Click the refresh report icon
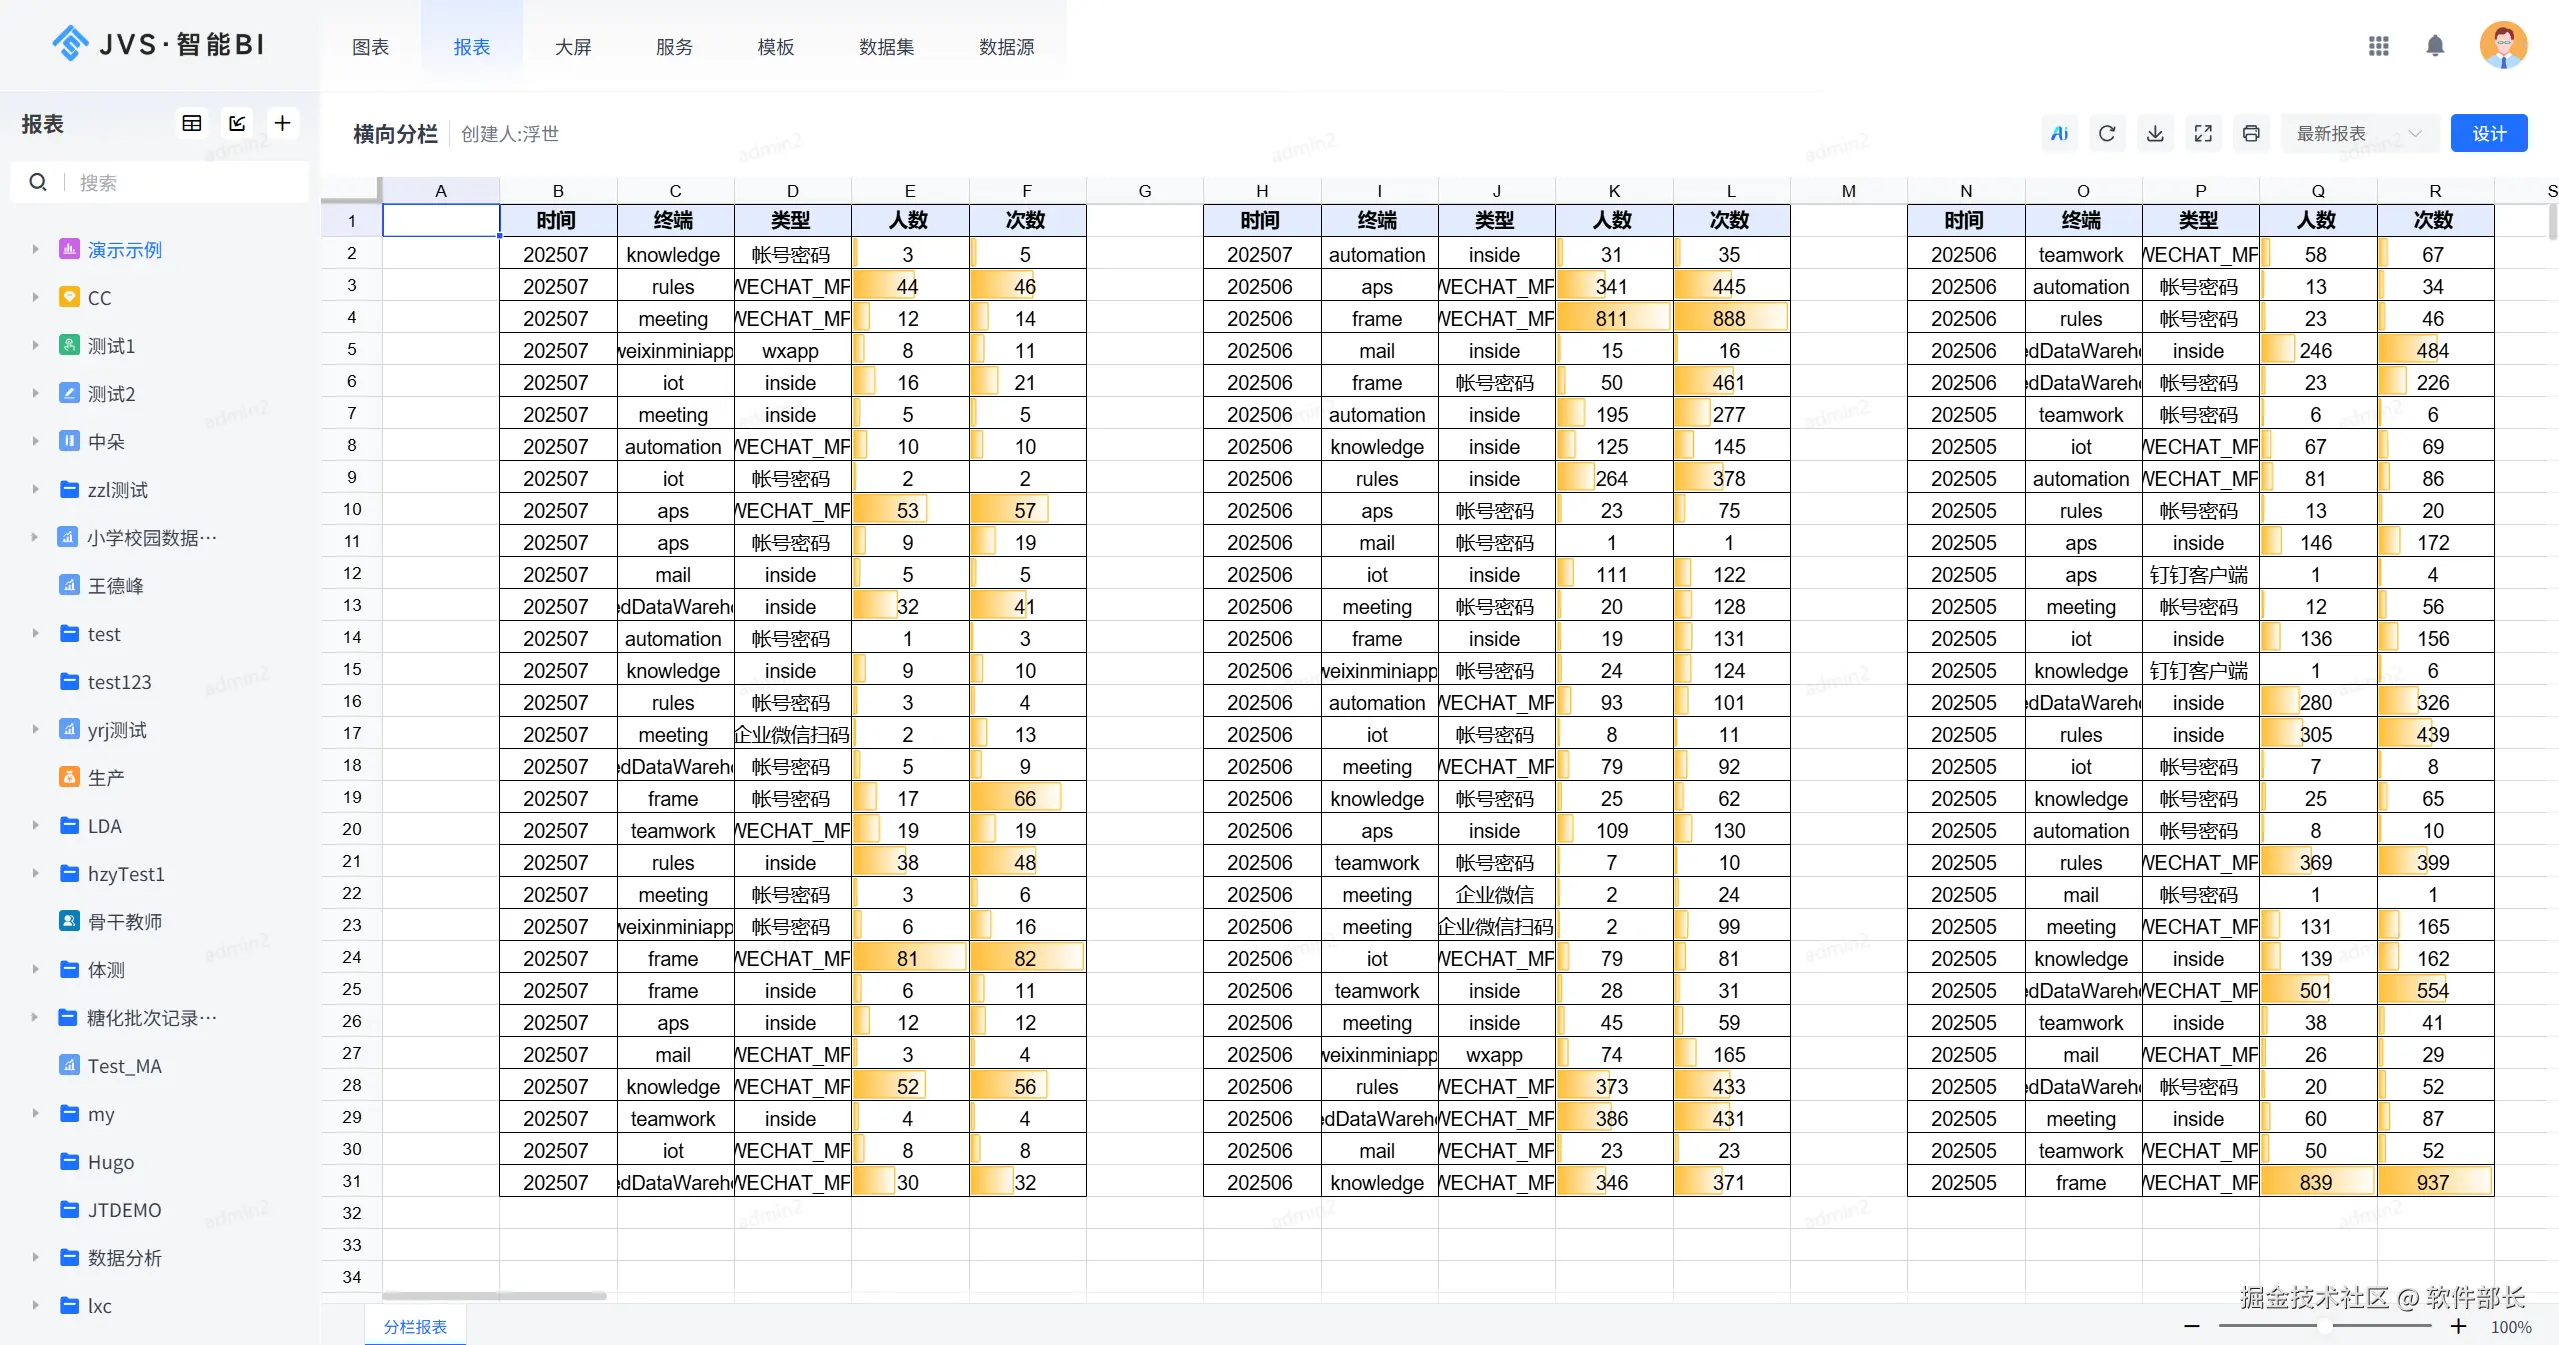The width and height of the screenshot is (2559, 1345). pos(2107,133)
